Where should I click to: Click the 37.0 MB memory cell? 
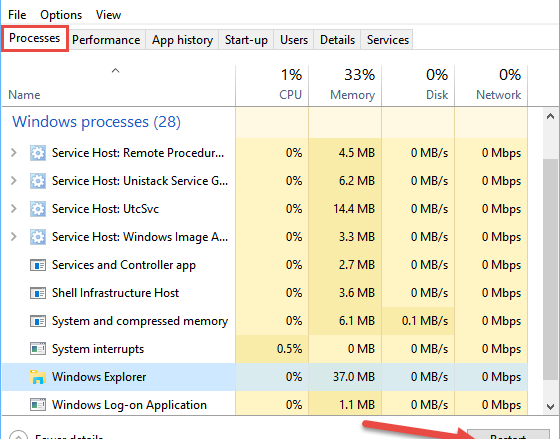pos(345,377)
